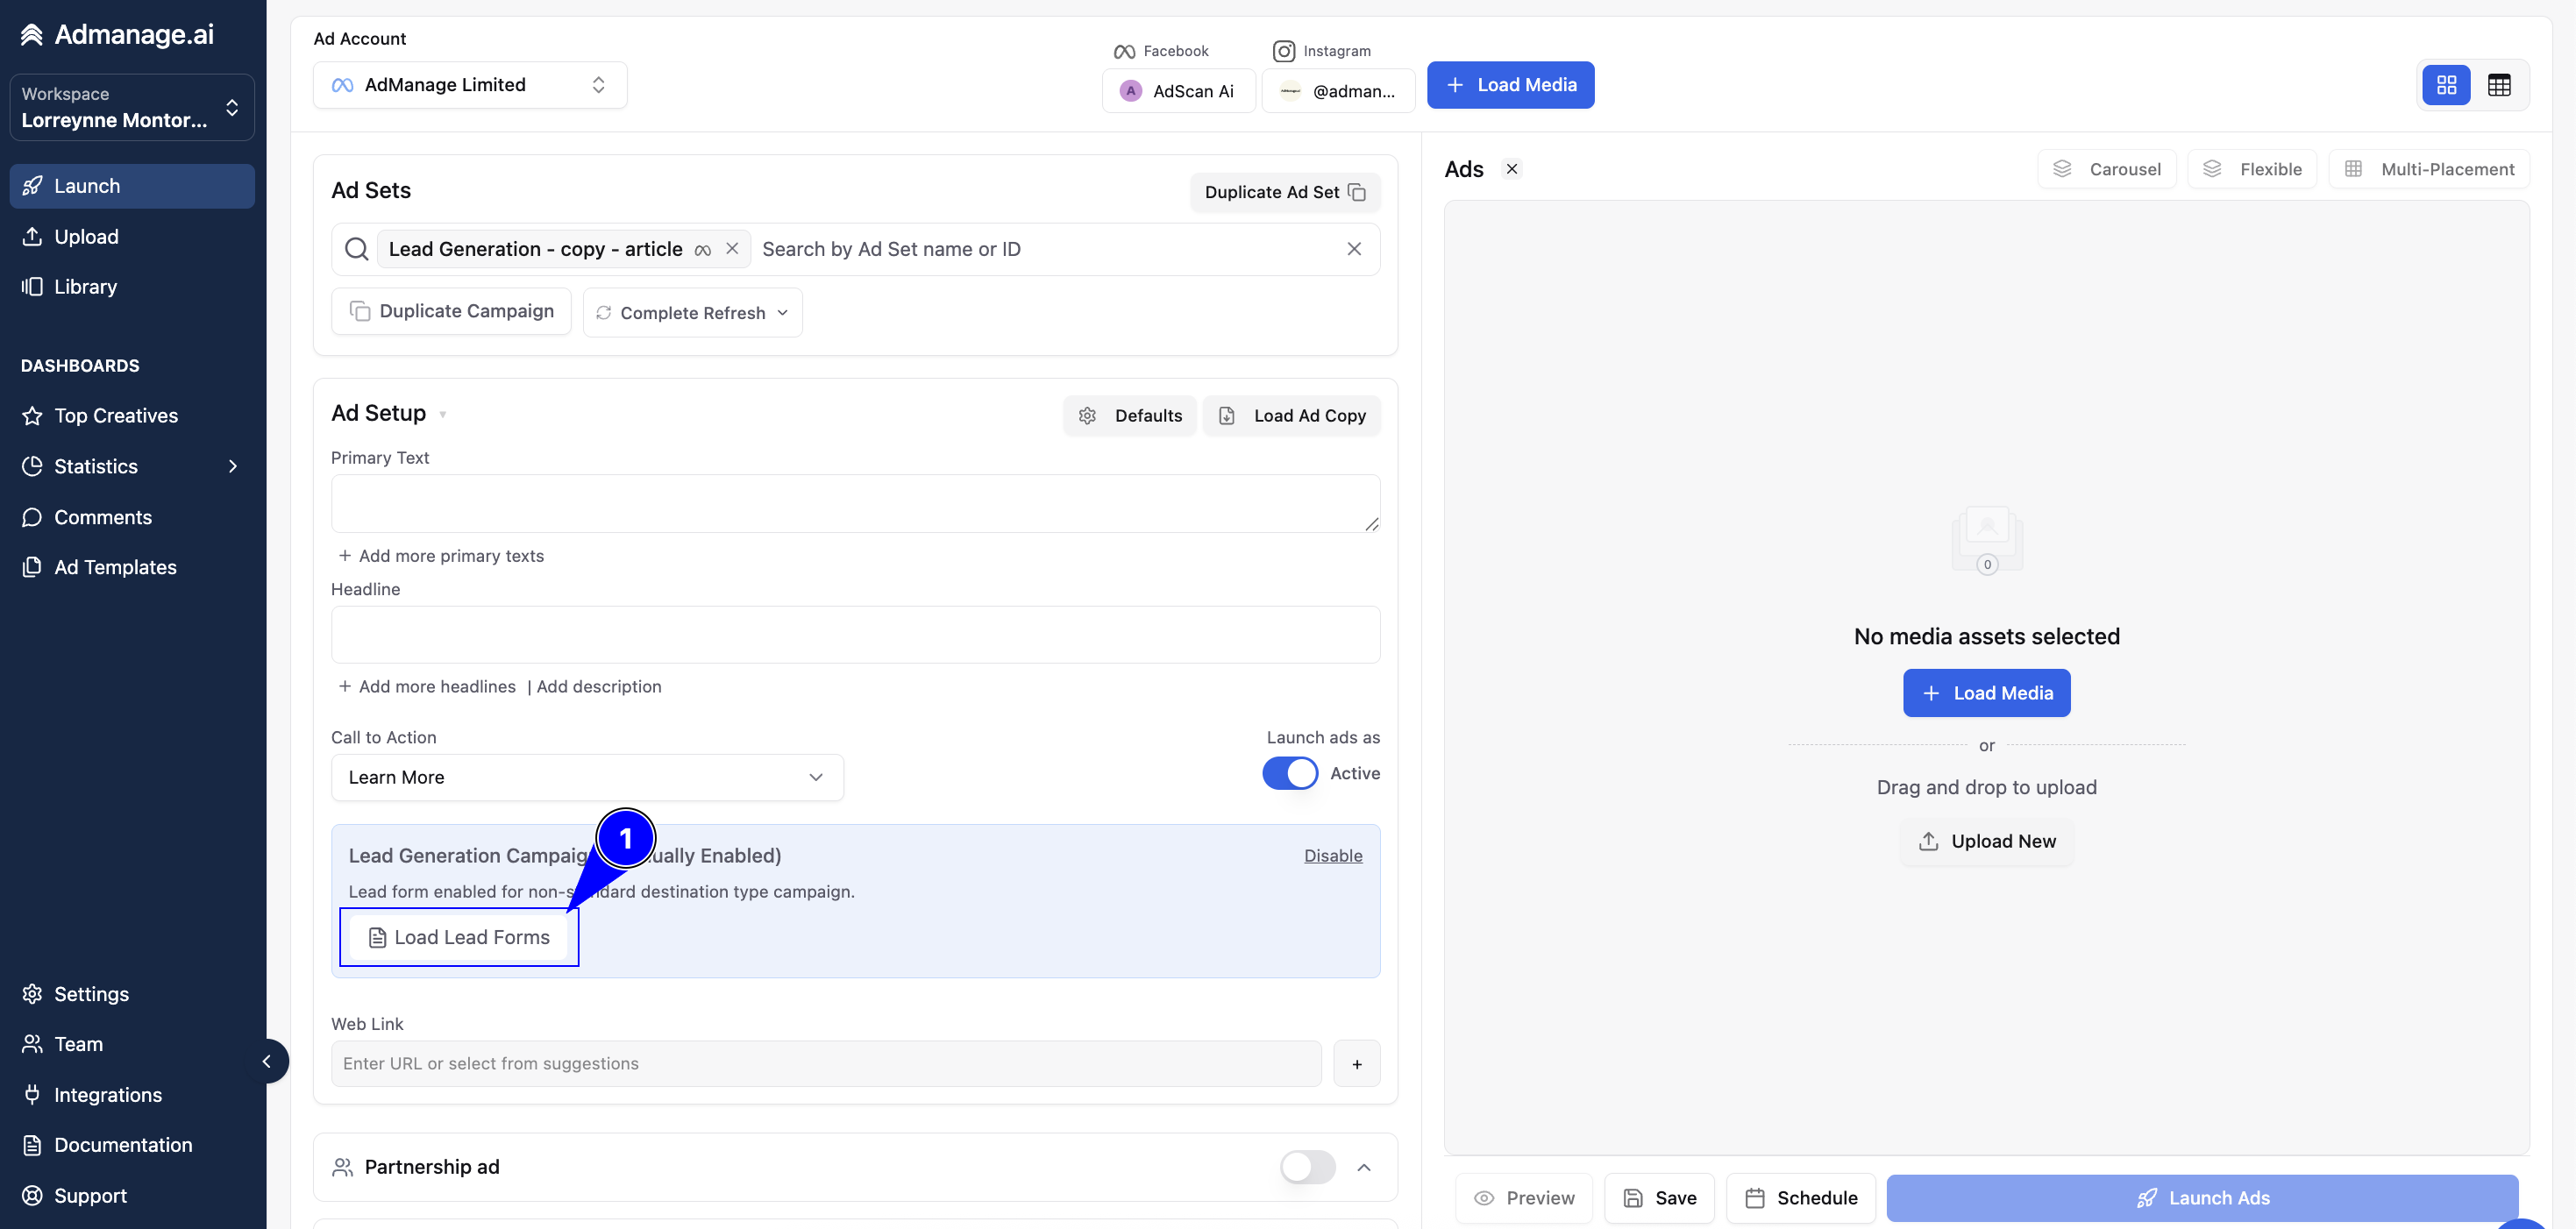Switch to table view icon
This screenshot has width=2576, height=1229.
2499,85
